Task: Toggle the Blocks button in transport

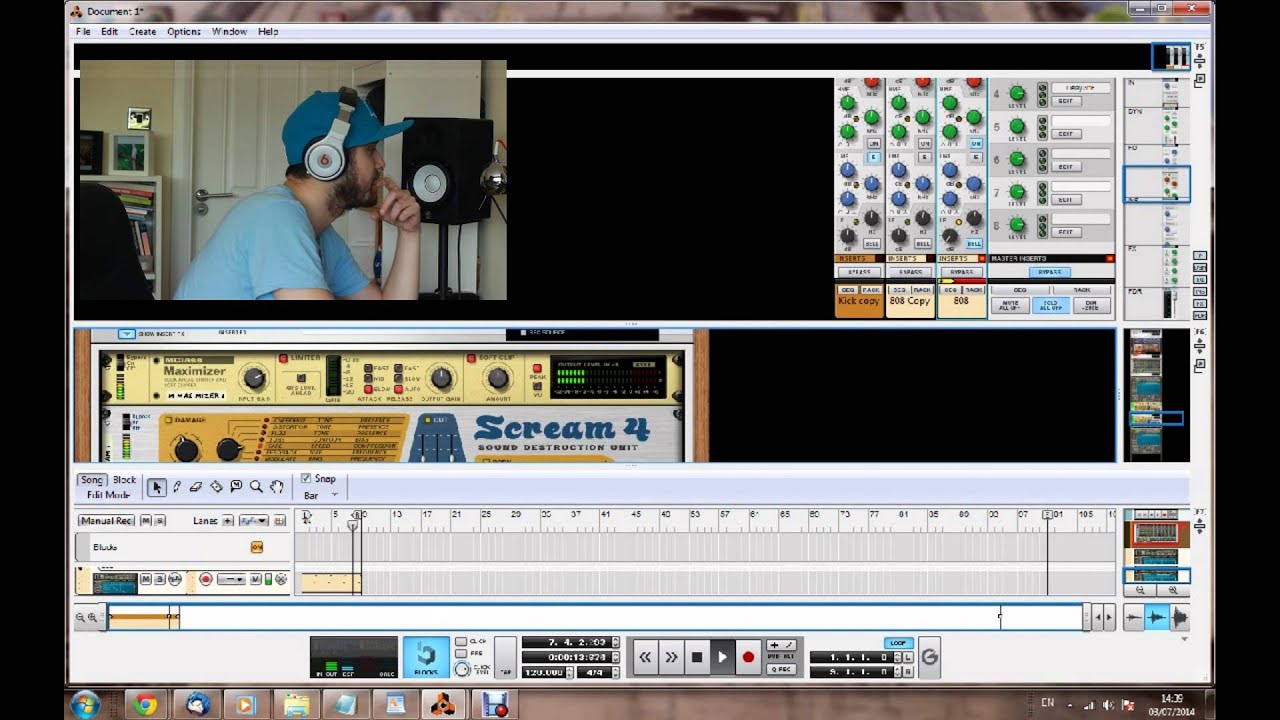Action: [426, 657]
